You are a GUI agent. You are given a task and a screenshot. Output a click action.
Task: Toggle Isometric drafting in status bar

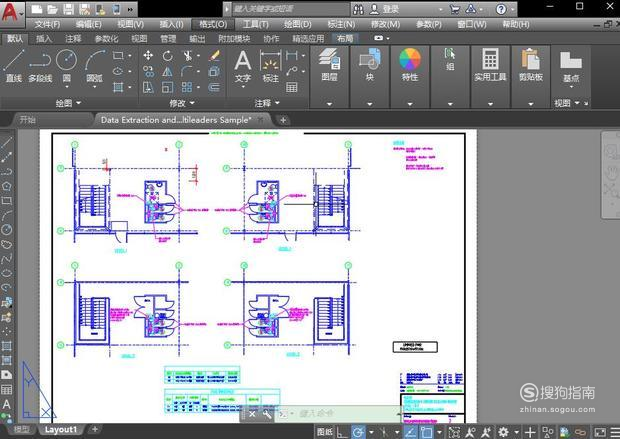click(384, 432)
